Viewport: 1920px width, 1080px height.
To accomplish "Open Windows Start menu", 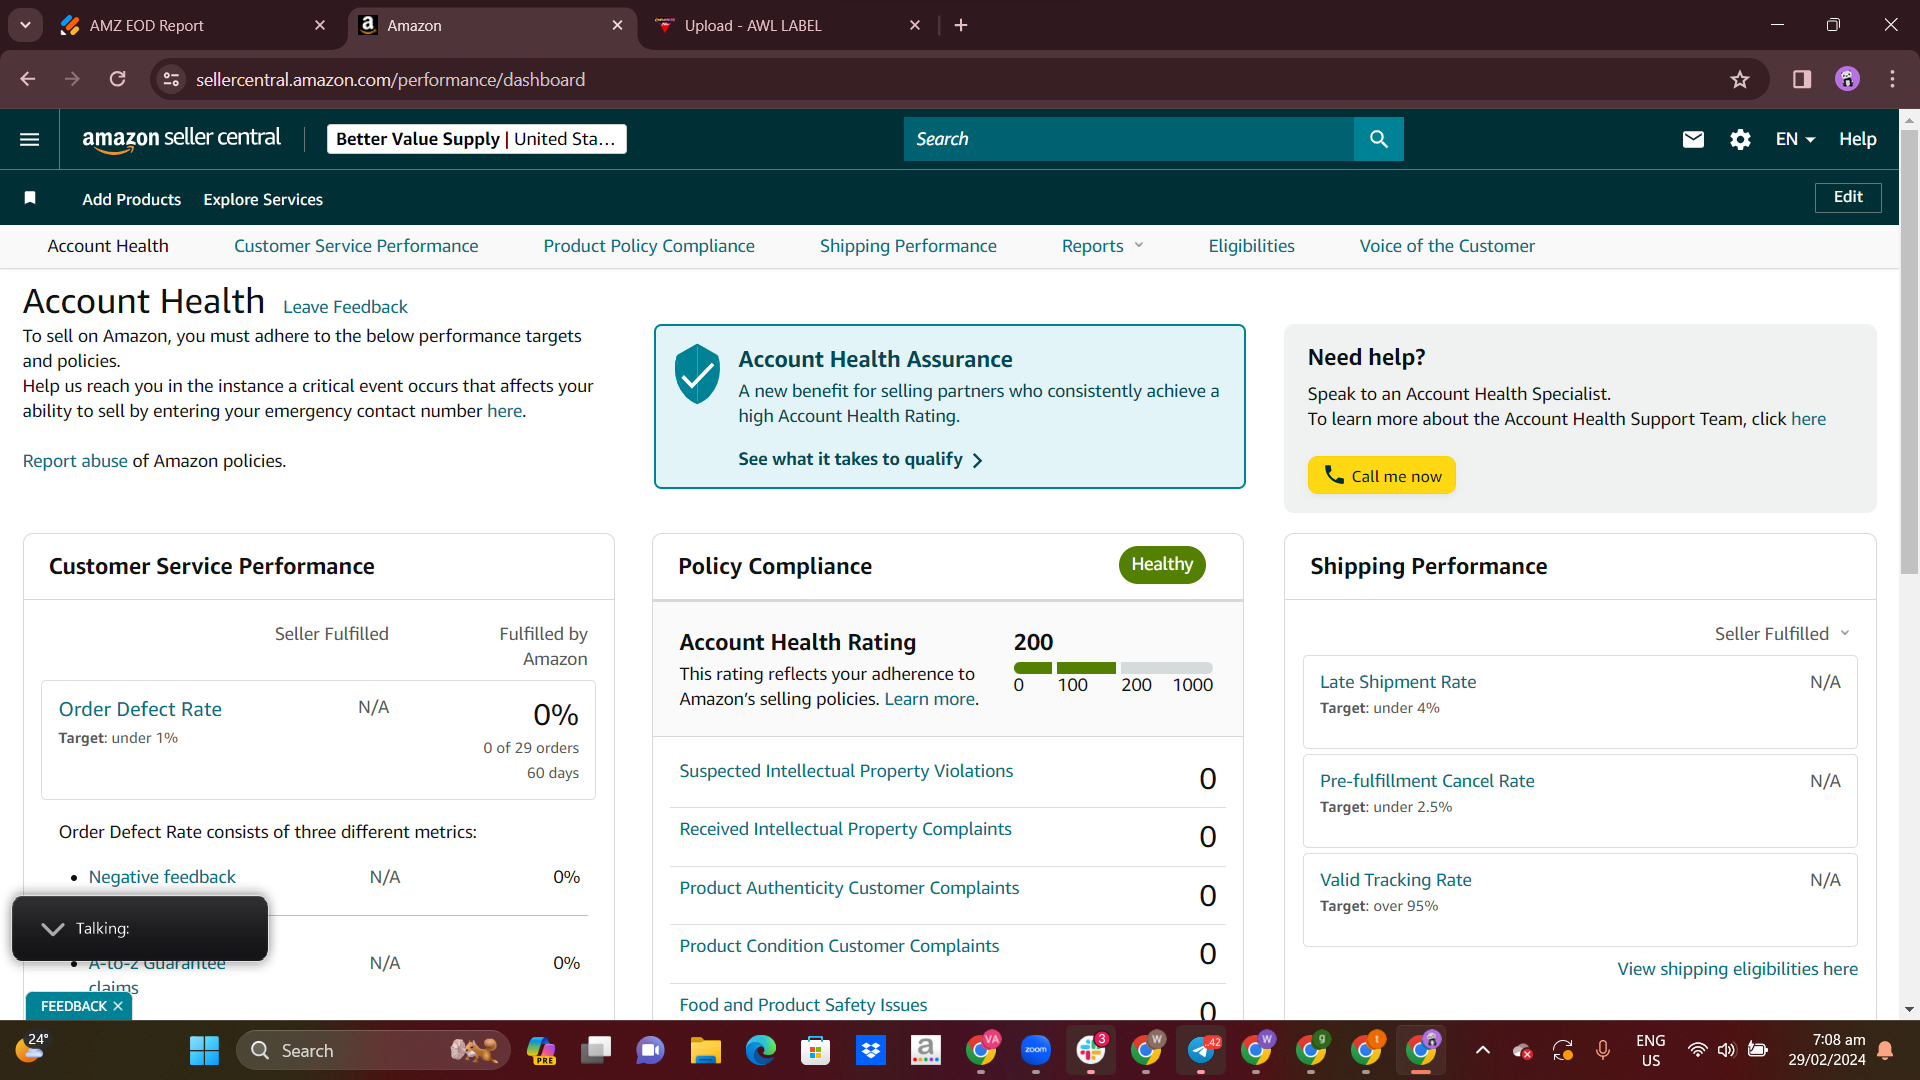I will click(204, 1050).
